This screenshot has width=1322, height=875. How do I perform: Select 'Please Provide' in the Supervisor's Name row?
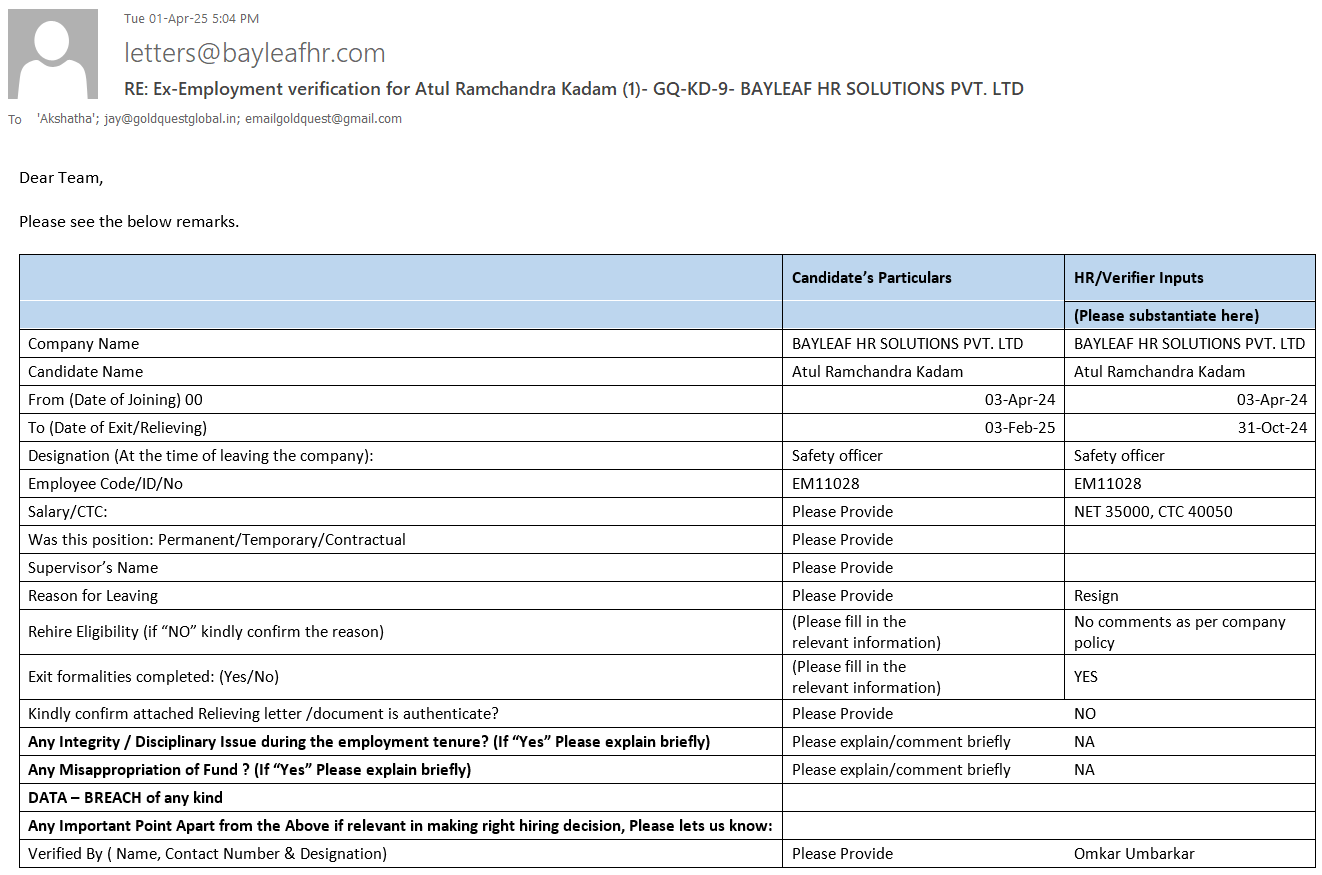[843, 568]
